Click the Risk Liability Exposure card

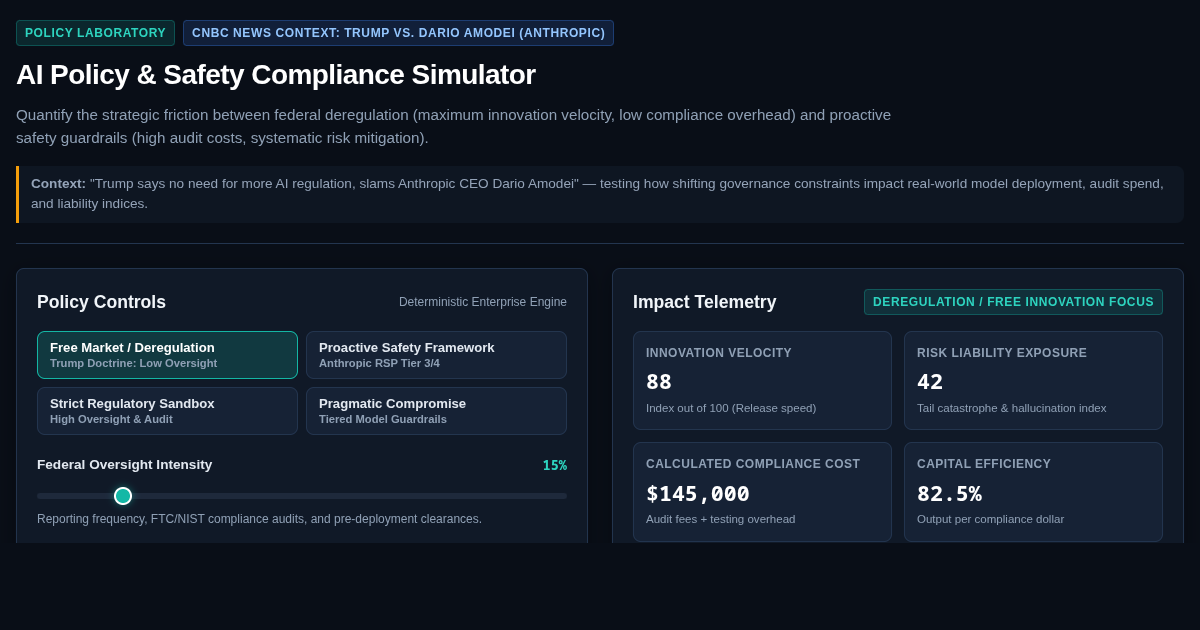[1033, 381]
